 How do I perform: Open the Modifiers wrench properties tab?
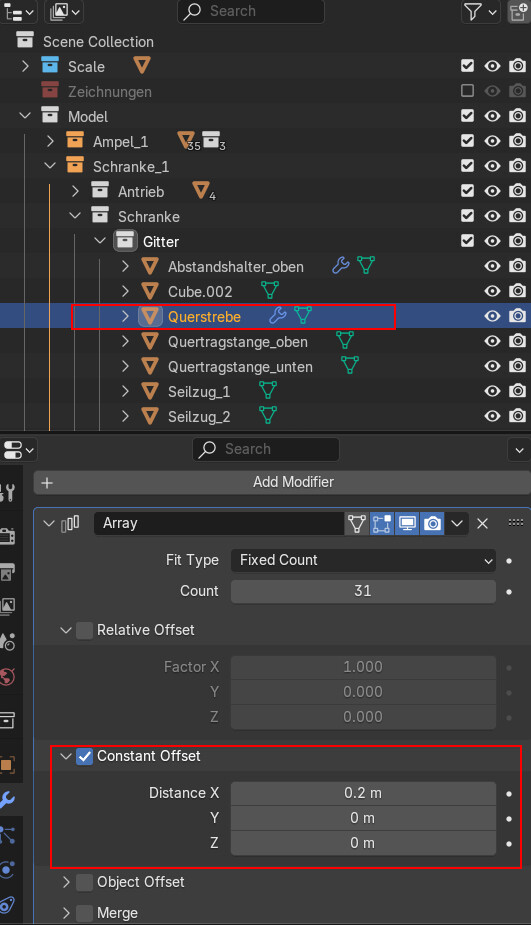[8, 799]
